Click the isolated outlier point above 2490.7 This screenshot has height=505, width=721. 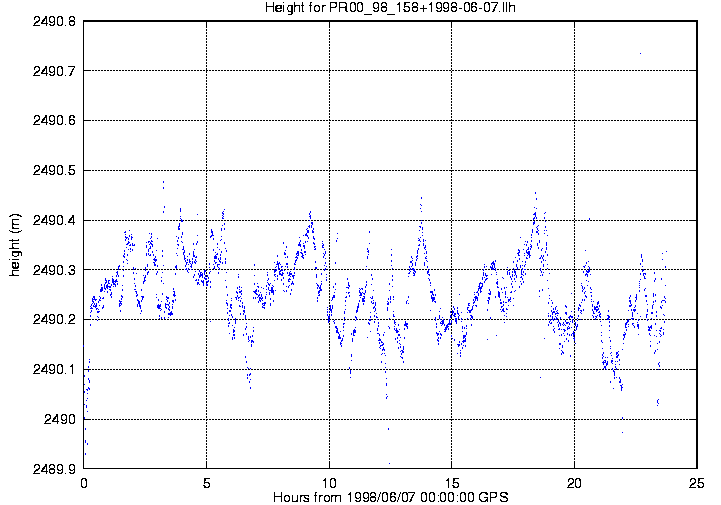[x=639, y=53]
